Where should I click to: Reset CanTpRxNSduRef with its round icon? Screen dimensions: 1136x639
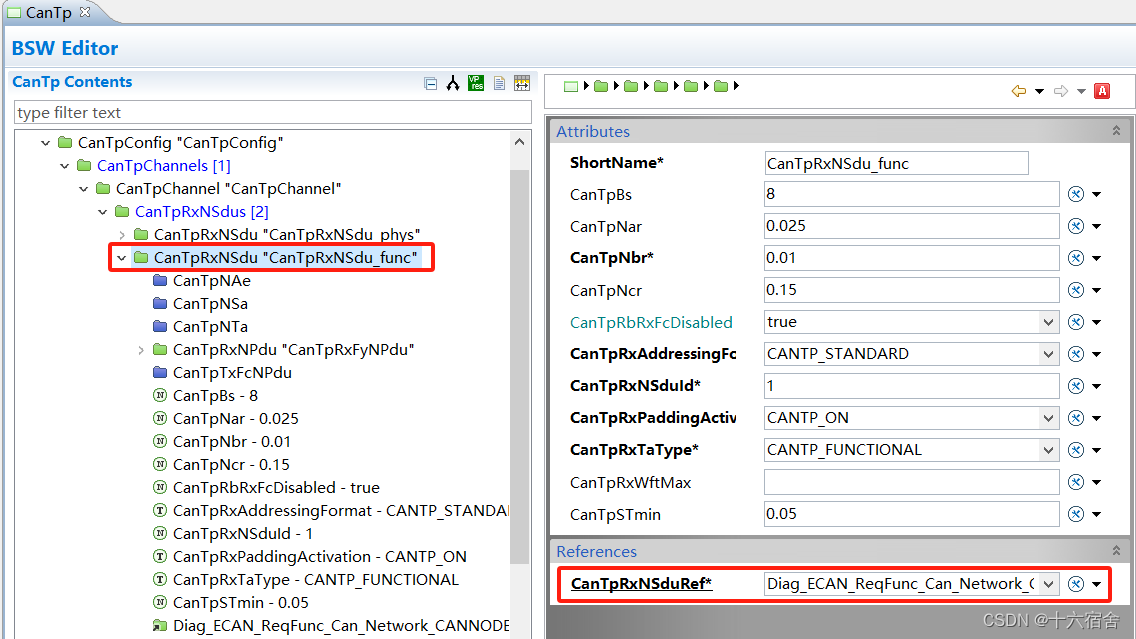pyautogui.click(x=1076, y=584)
